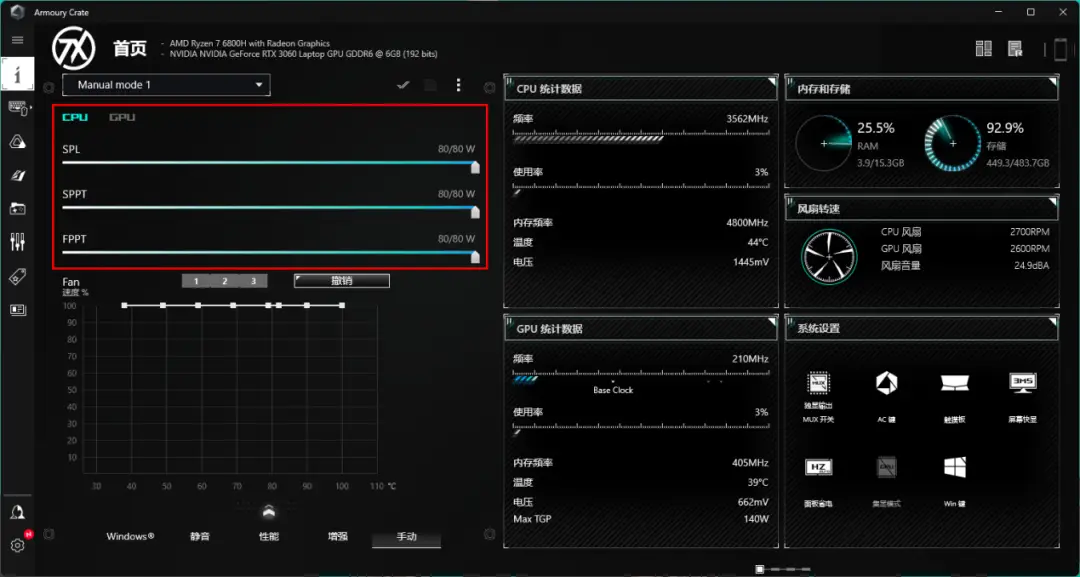The height and width of the screenshot is (577, 1080).
Task: Select fan preset 2 button
Action: 225,281
